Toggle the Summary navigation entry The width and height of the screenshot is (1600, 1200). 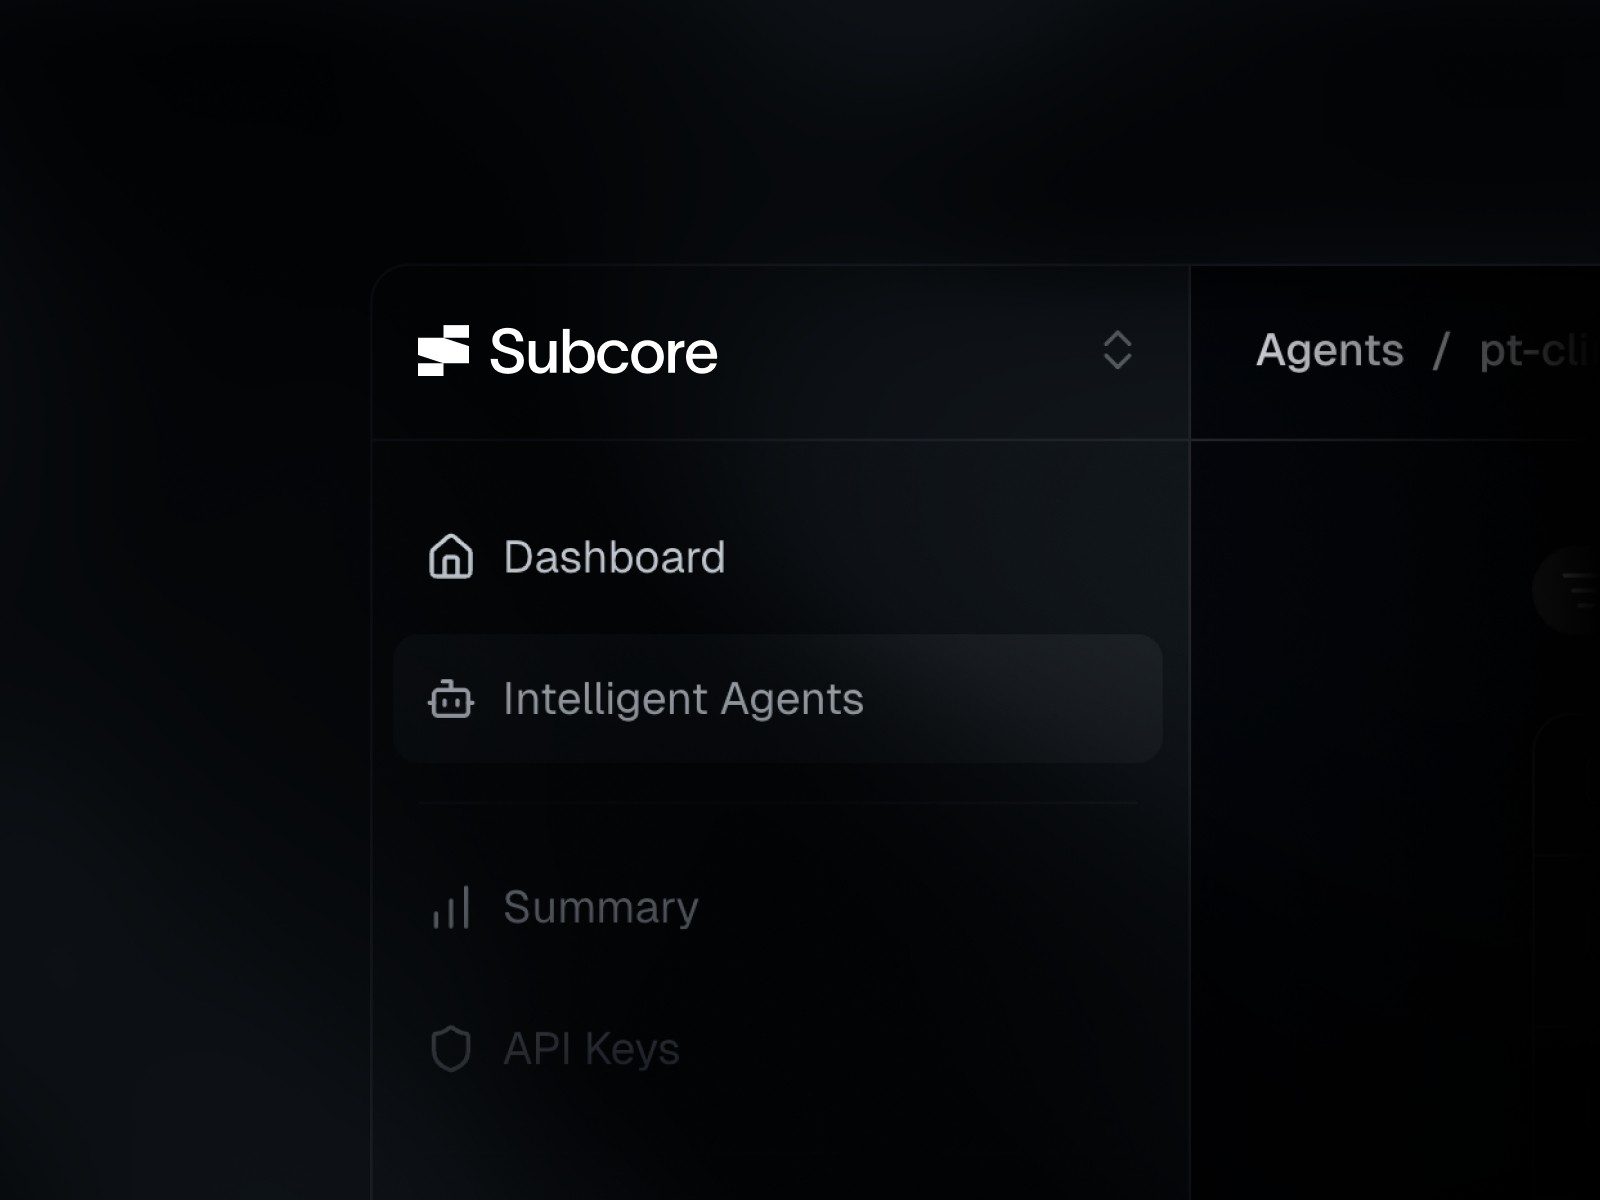[x=600, y=907]
